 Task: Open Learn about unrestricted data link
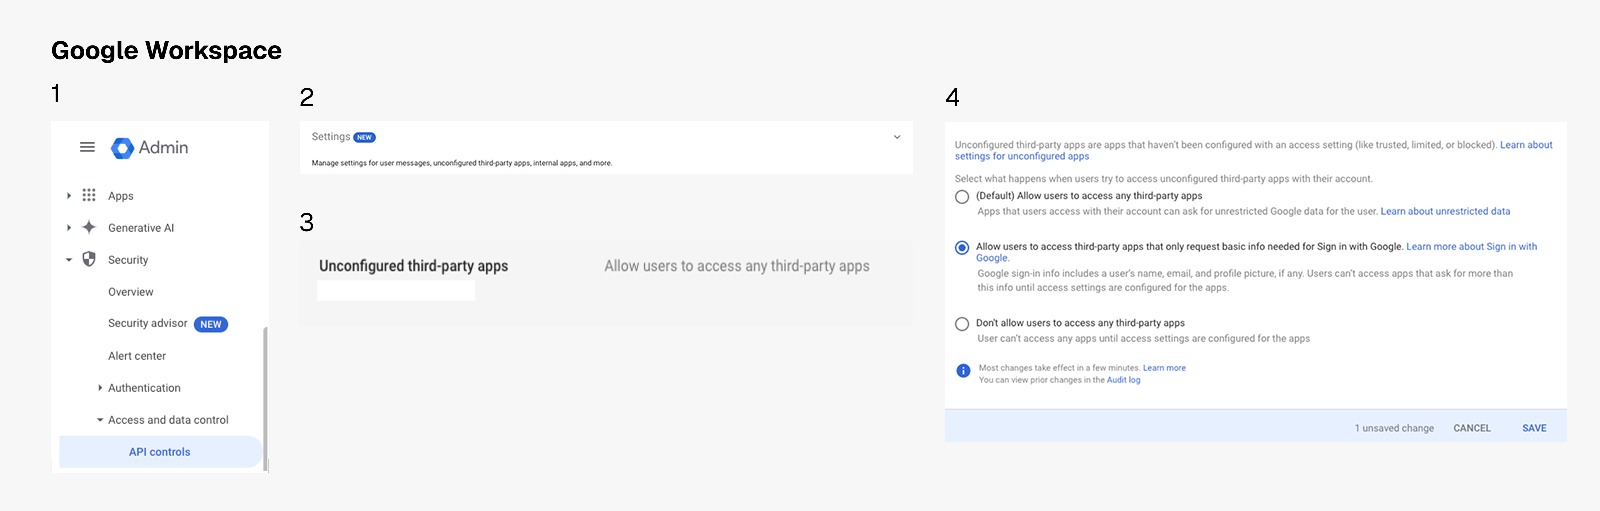coord(1445,211)
